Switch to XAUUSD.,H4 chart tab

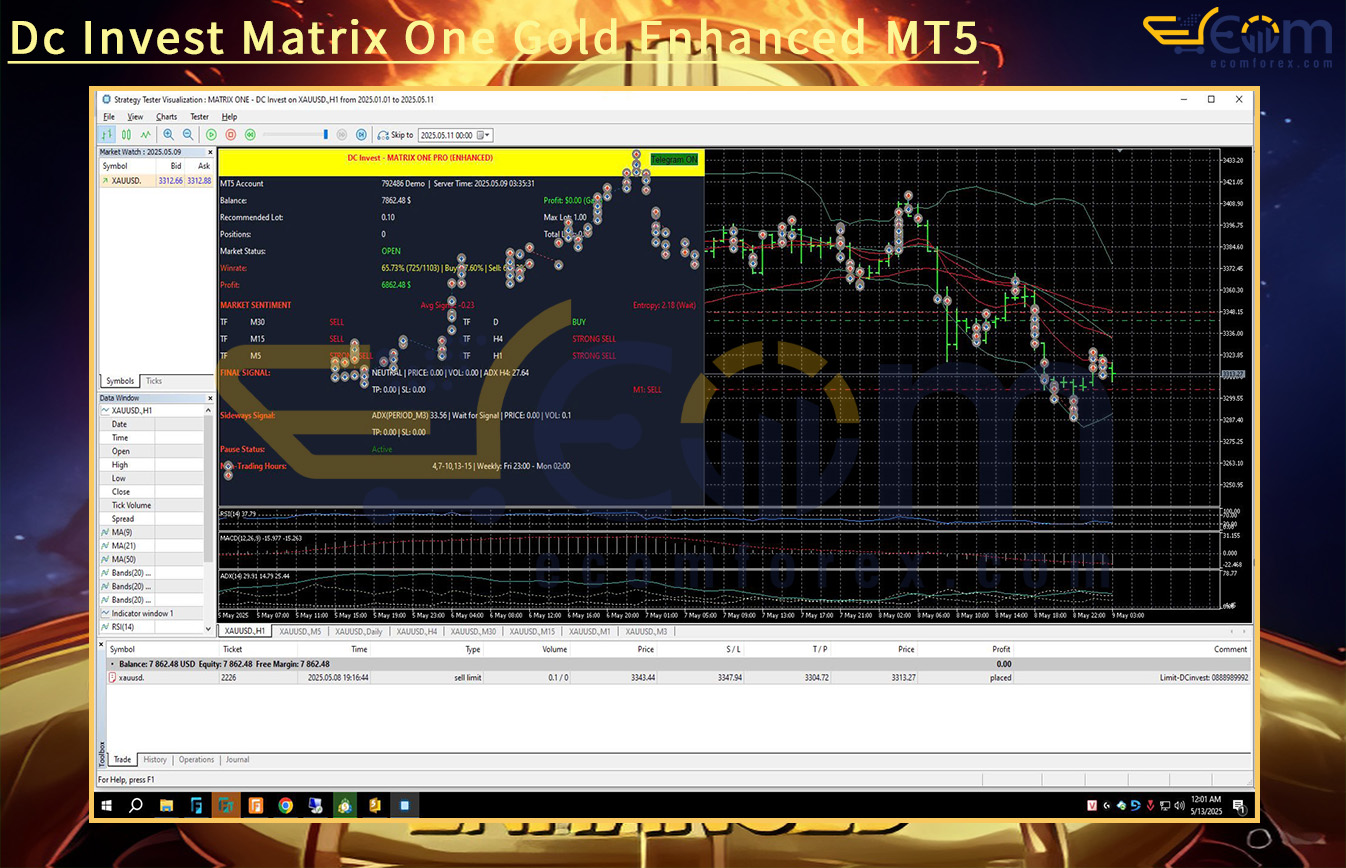tap(417, 631)
